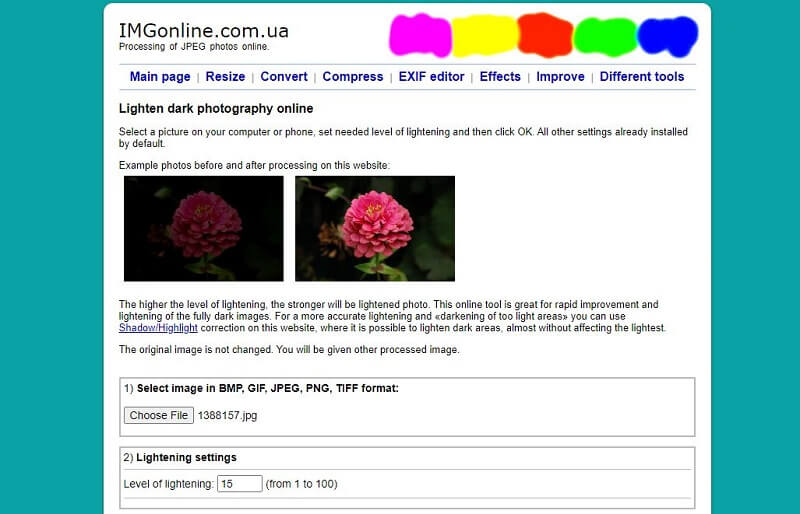Click the green paint blob in header

[x=605, y=37]
